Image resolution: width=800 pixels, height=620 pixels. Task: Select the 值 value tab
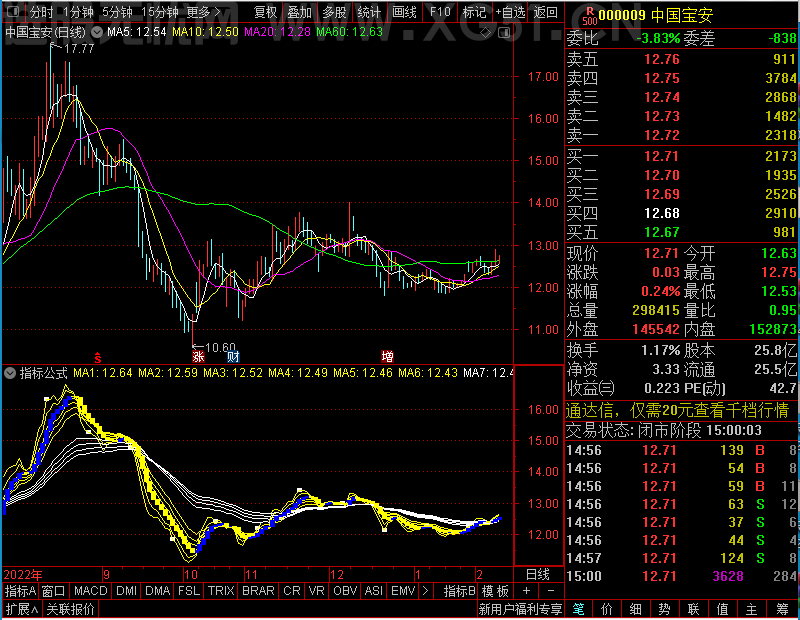(x=722, y=609)
